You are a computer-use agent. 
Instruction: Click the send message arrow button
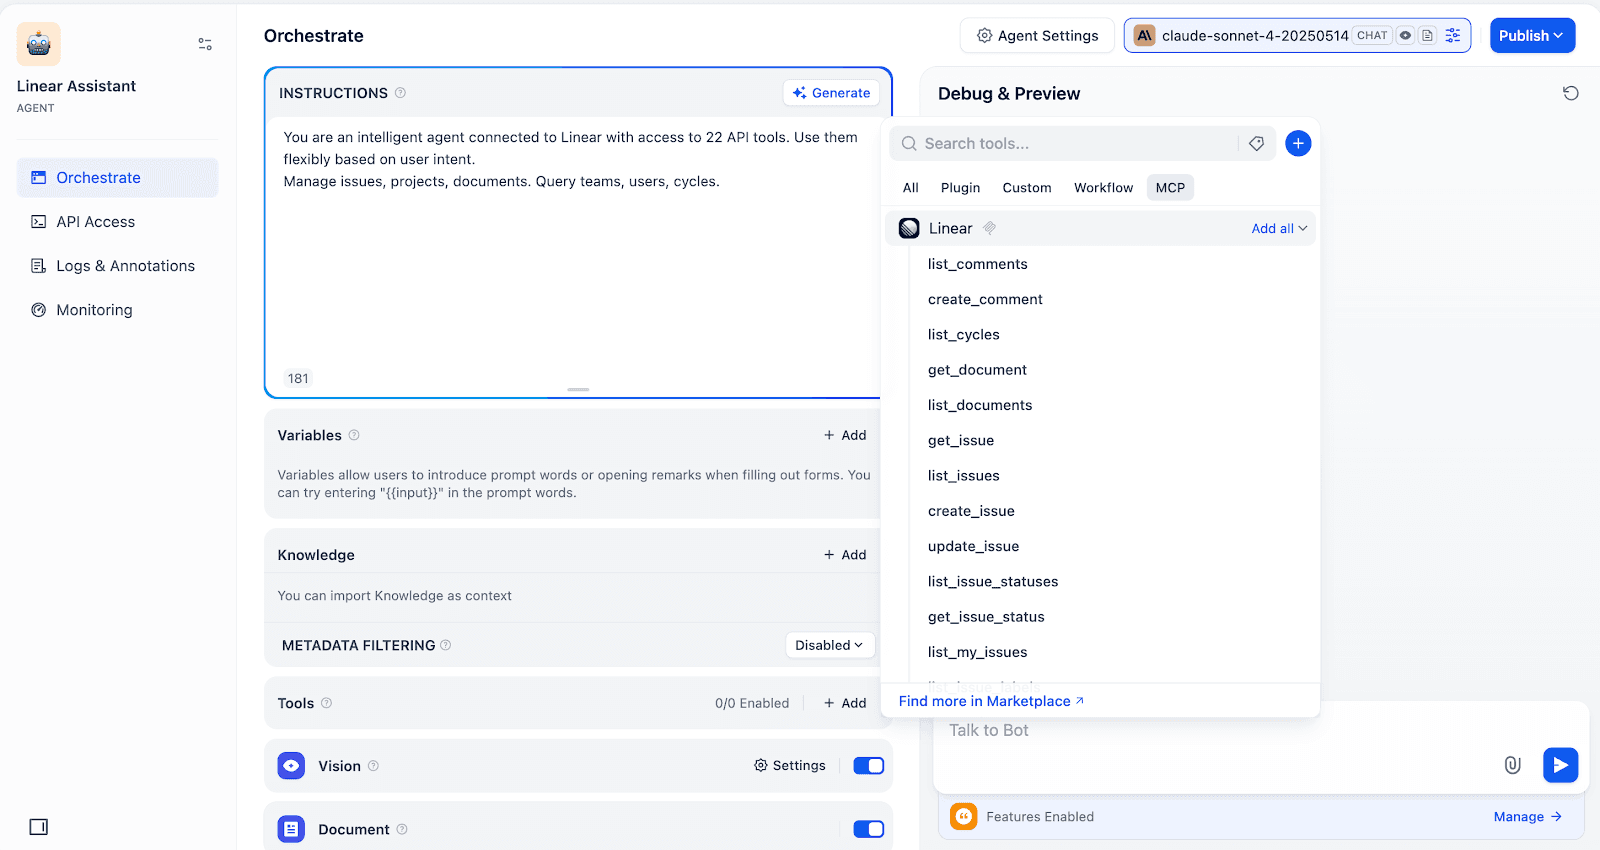(x=1560, y=765)
